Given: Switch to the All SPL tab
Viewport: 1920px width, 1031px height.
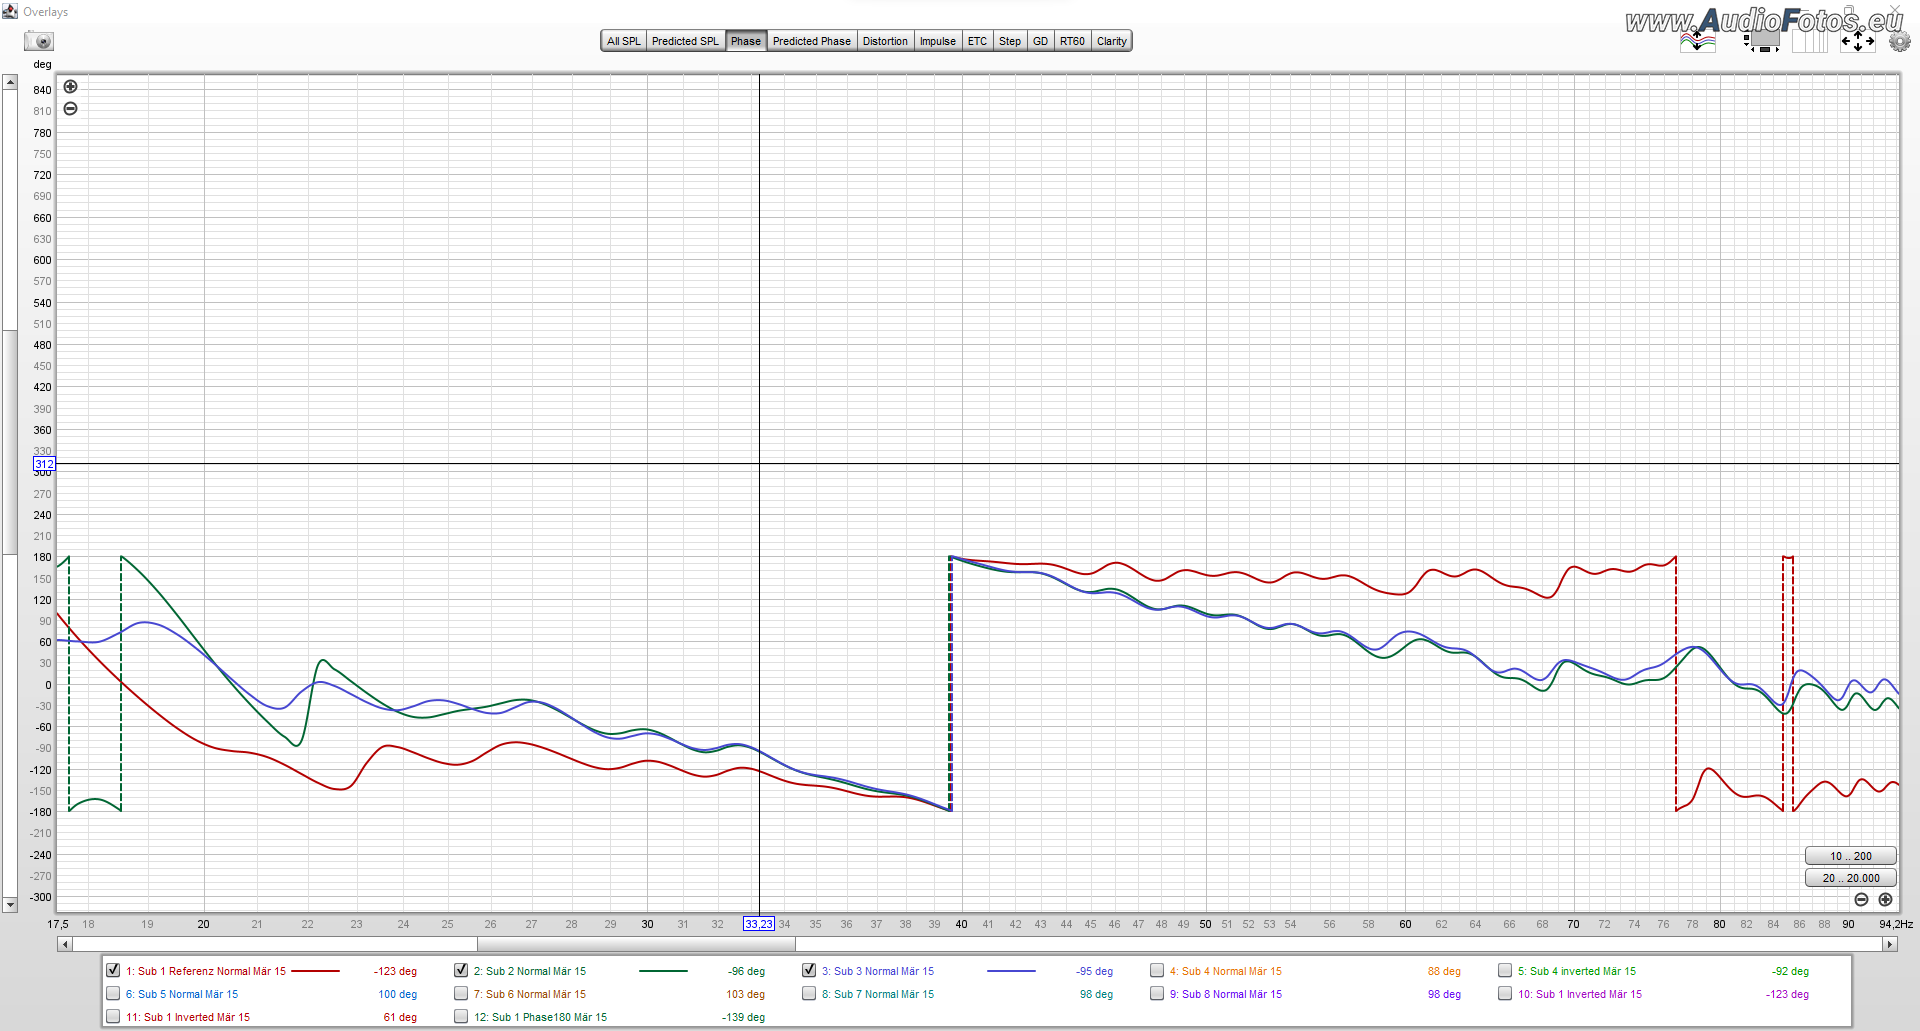Looking at the screenshot, I should [x=624, y=41].
